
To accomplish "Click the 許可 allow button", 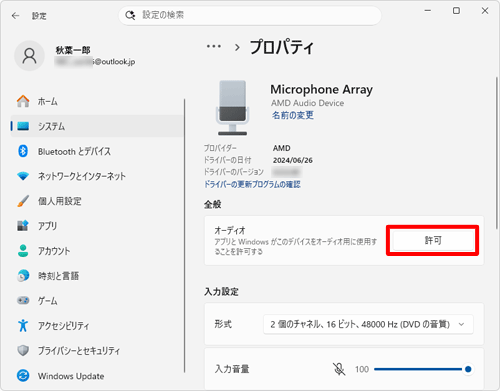I will click(x=433, y=240).
